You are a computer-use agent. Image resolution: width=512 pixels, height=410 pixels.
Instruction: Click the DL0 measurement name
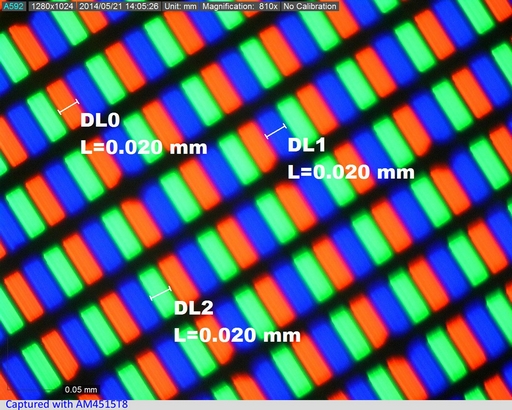[100, 120]
